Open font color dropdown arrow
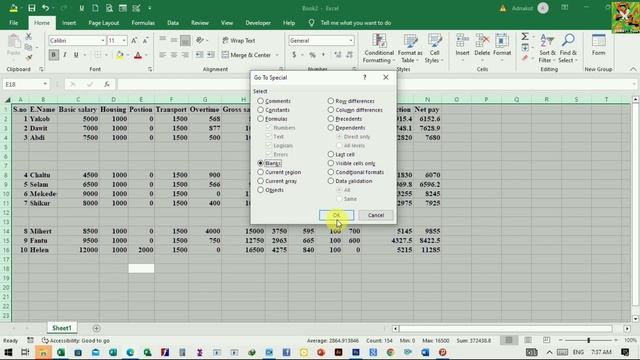This screenshot has width=640, height=360. [146, 55]
